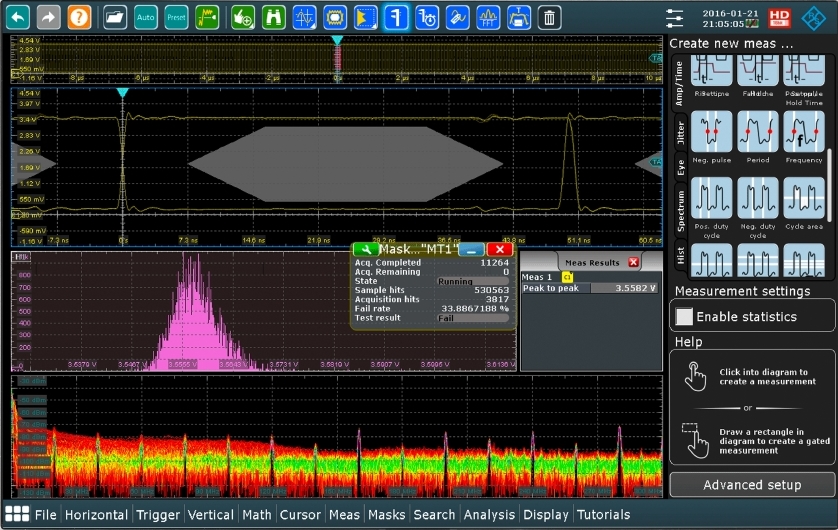Image resolution: width=838 pixels, height=530 pixels.
Task: Click the Advanced setup button
Action: [752, 485]
